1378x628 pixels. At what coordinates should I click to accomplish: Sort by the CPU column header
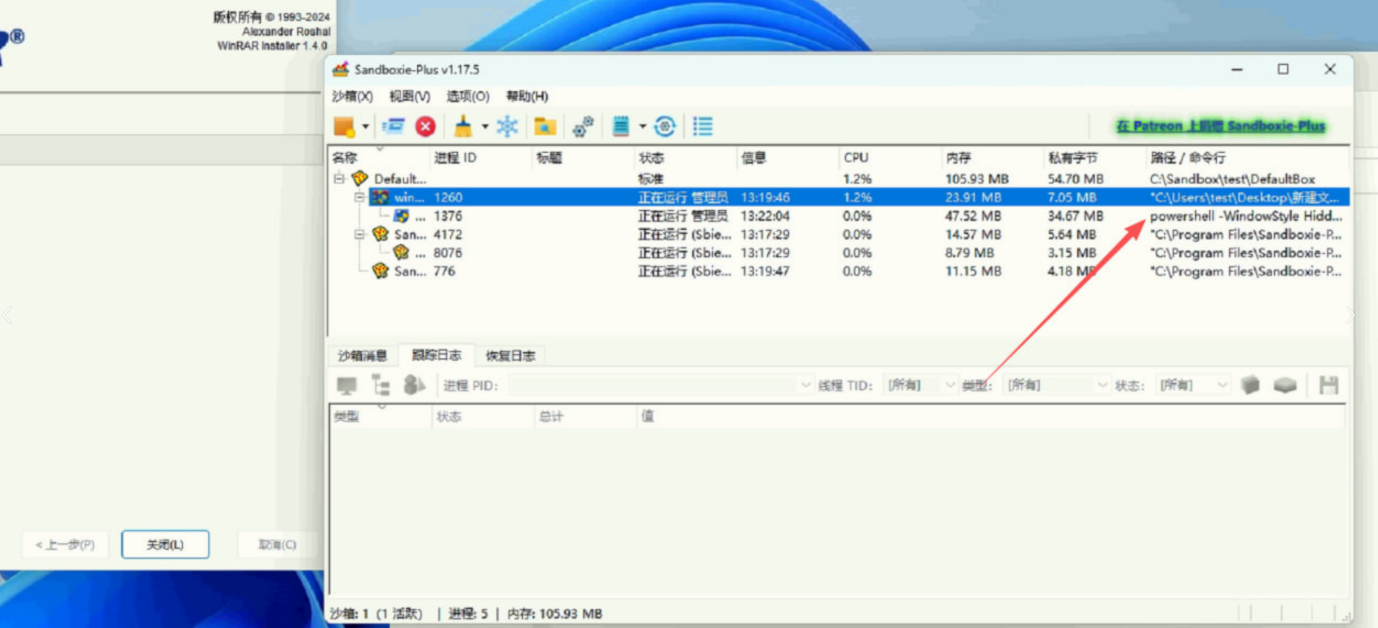pyautogui.click(x=889, y=158)
